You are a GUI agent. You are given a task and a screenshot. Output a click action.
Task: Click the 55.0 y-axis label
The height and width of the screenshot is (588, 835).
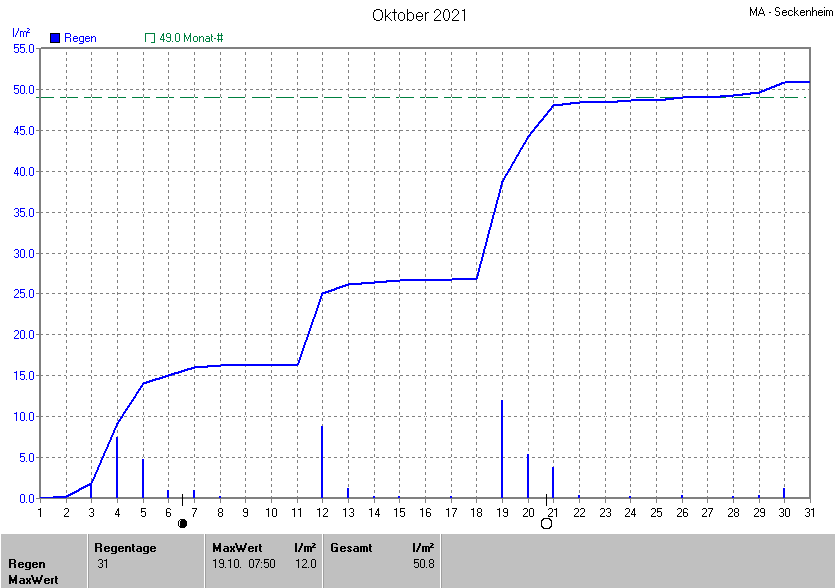tap(23, 48)
